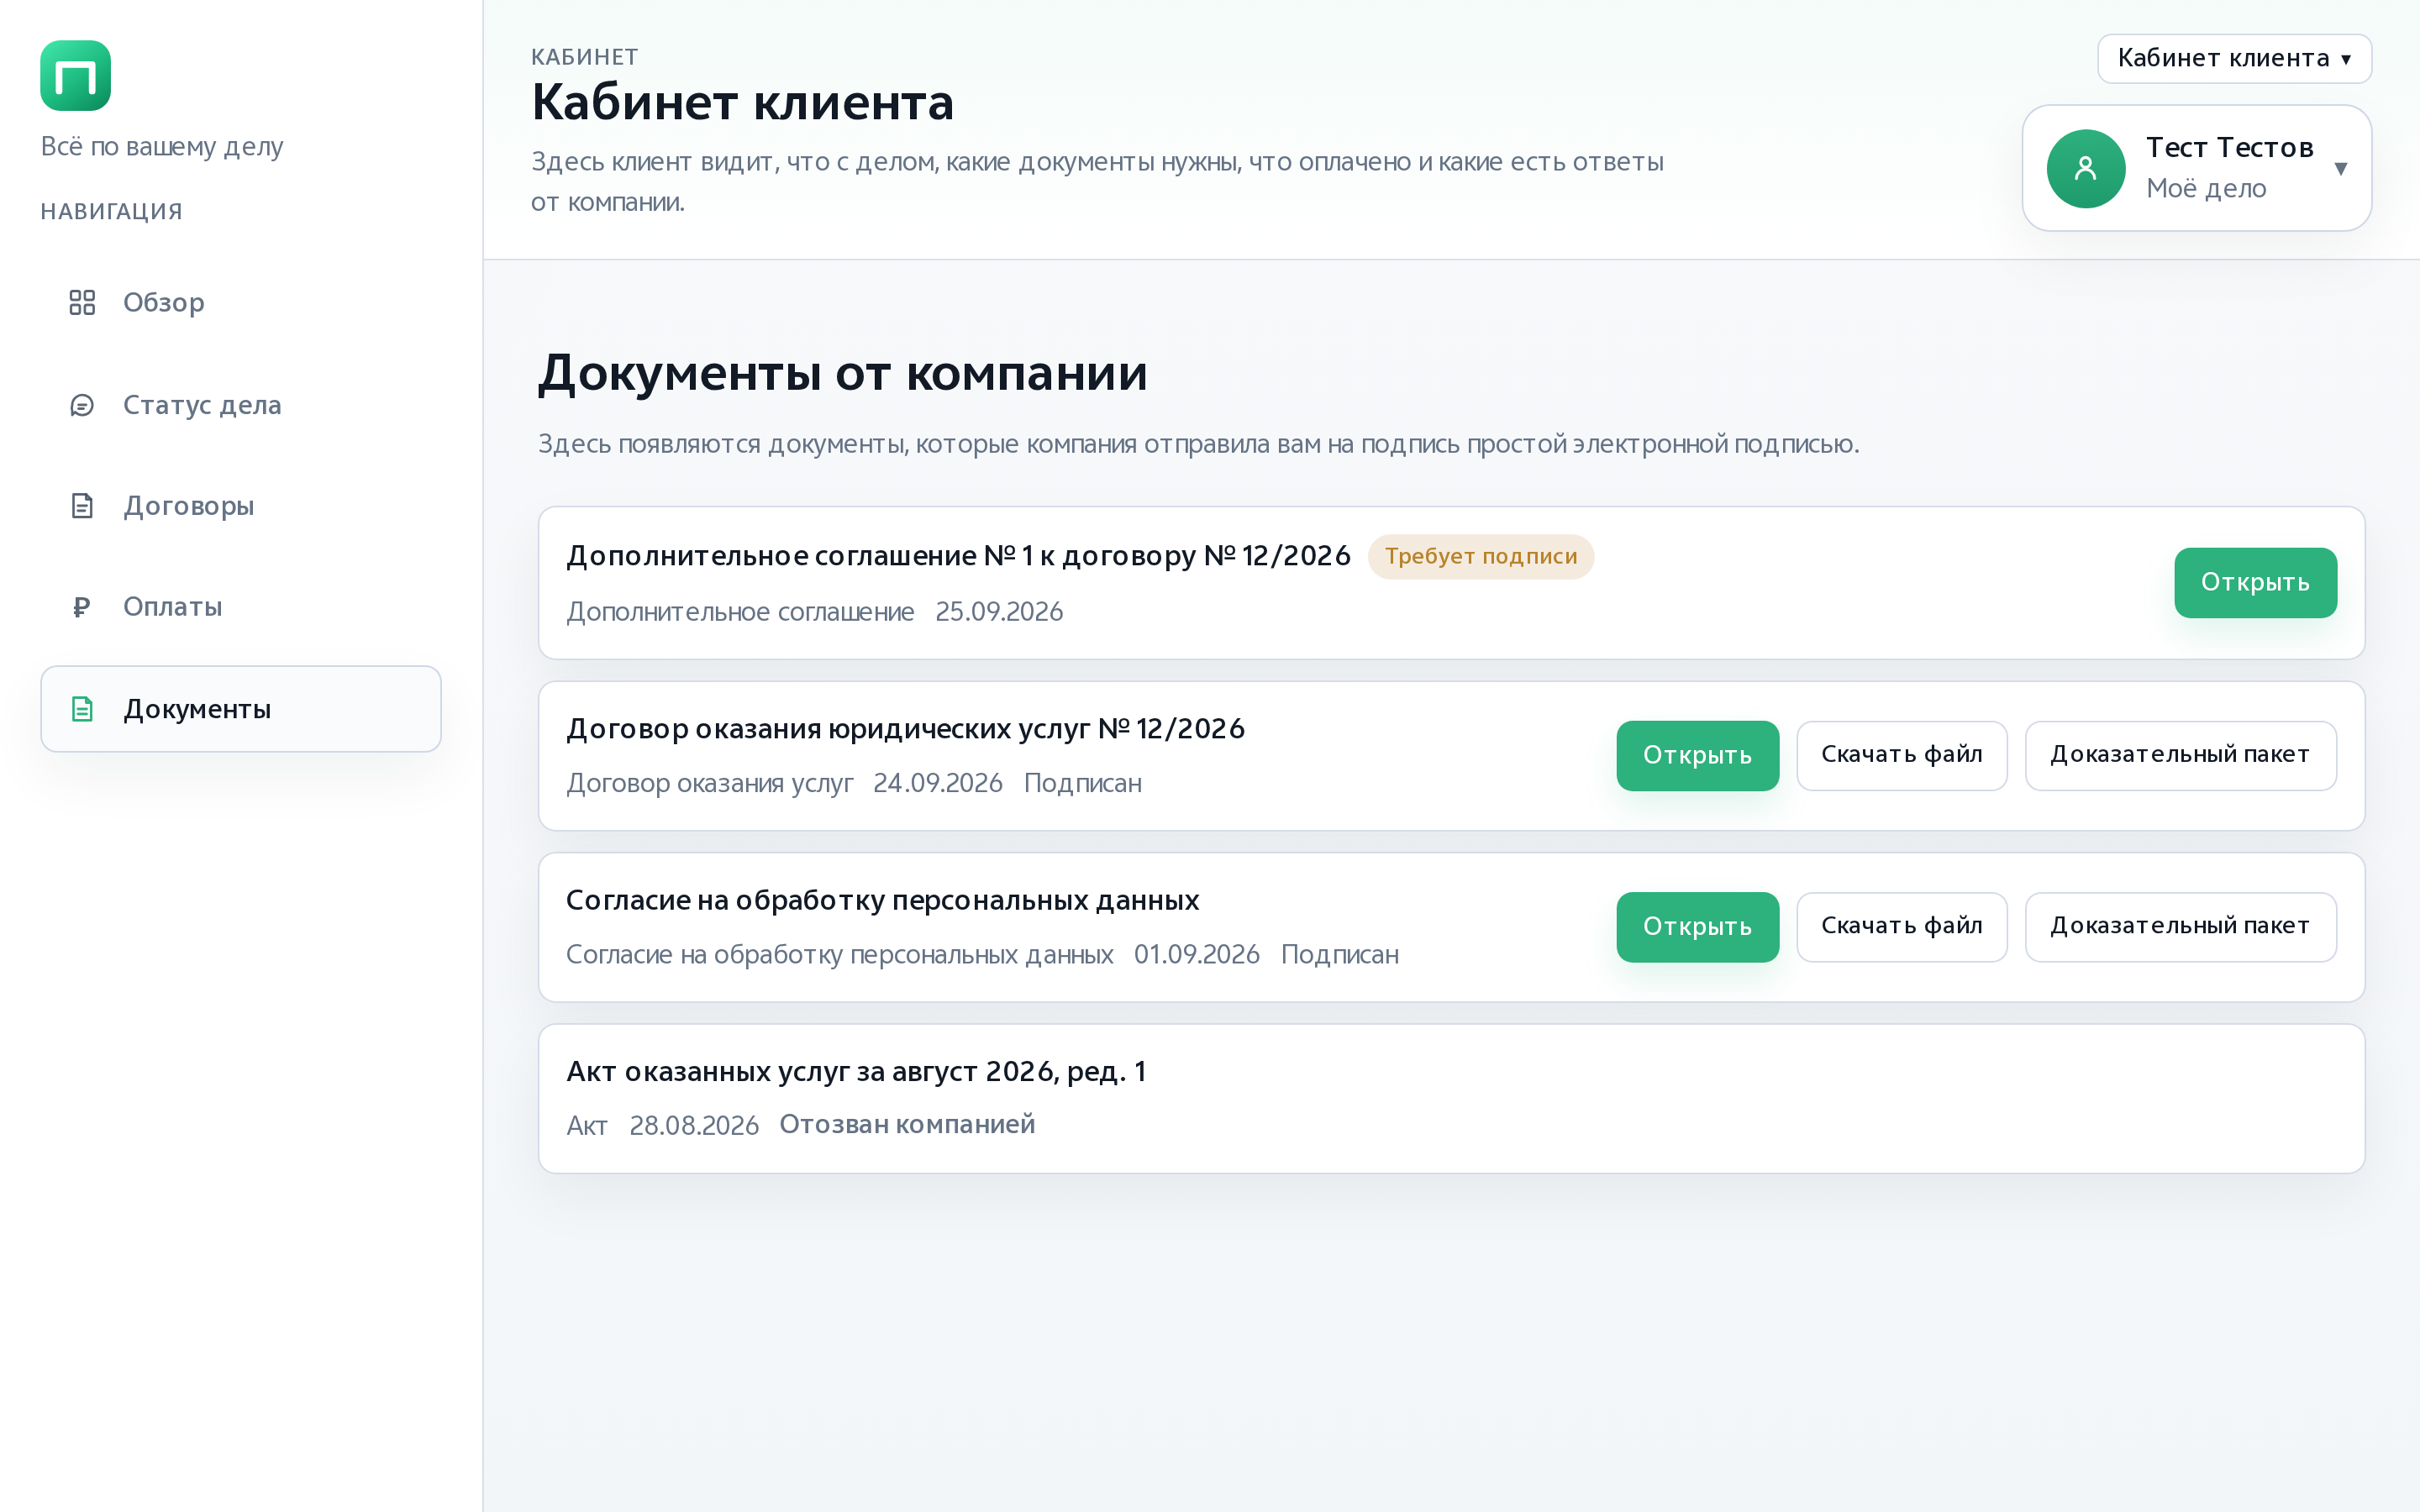Click the Кабинет клиента page title
Screen dimensions: 2420x1512
(x=742, y=103)
